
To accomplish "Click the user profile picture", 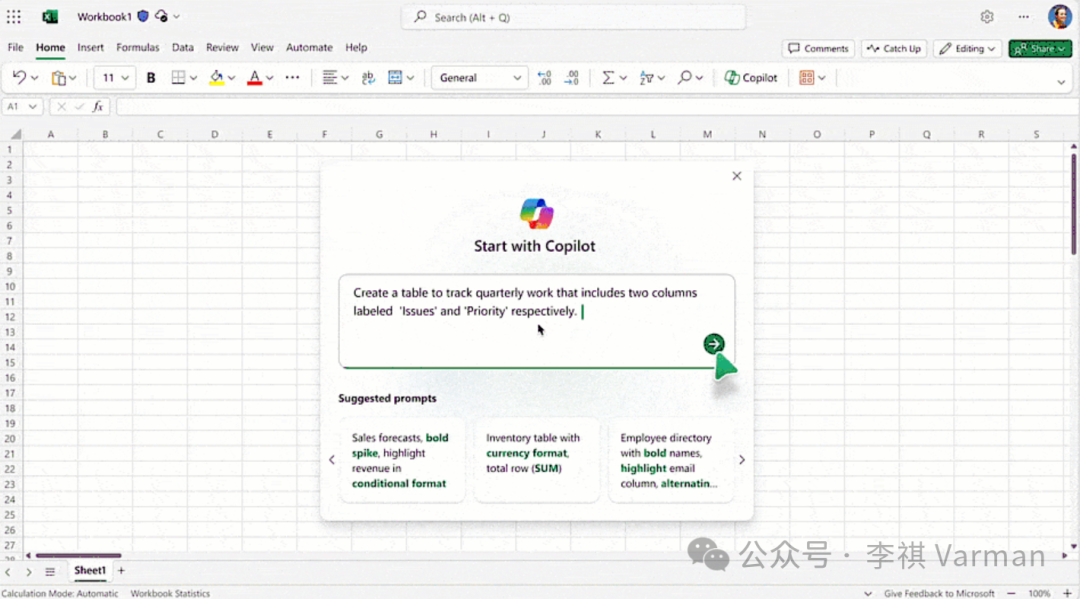I will coord(1059,16).
